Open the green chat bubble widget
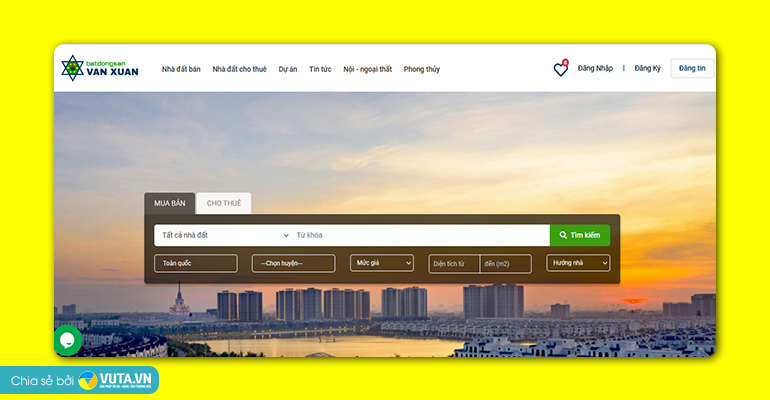The height and width of the screenshot is (400, 770). click(x=68, y=340)
